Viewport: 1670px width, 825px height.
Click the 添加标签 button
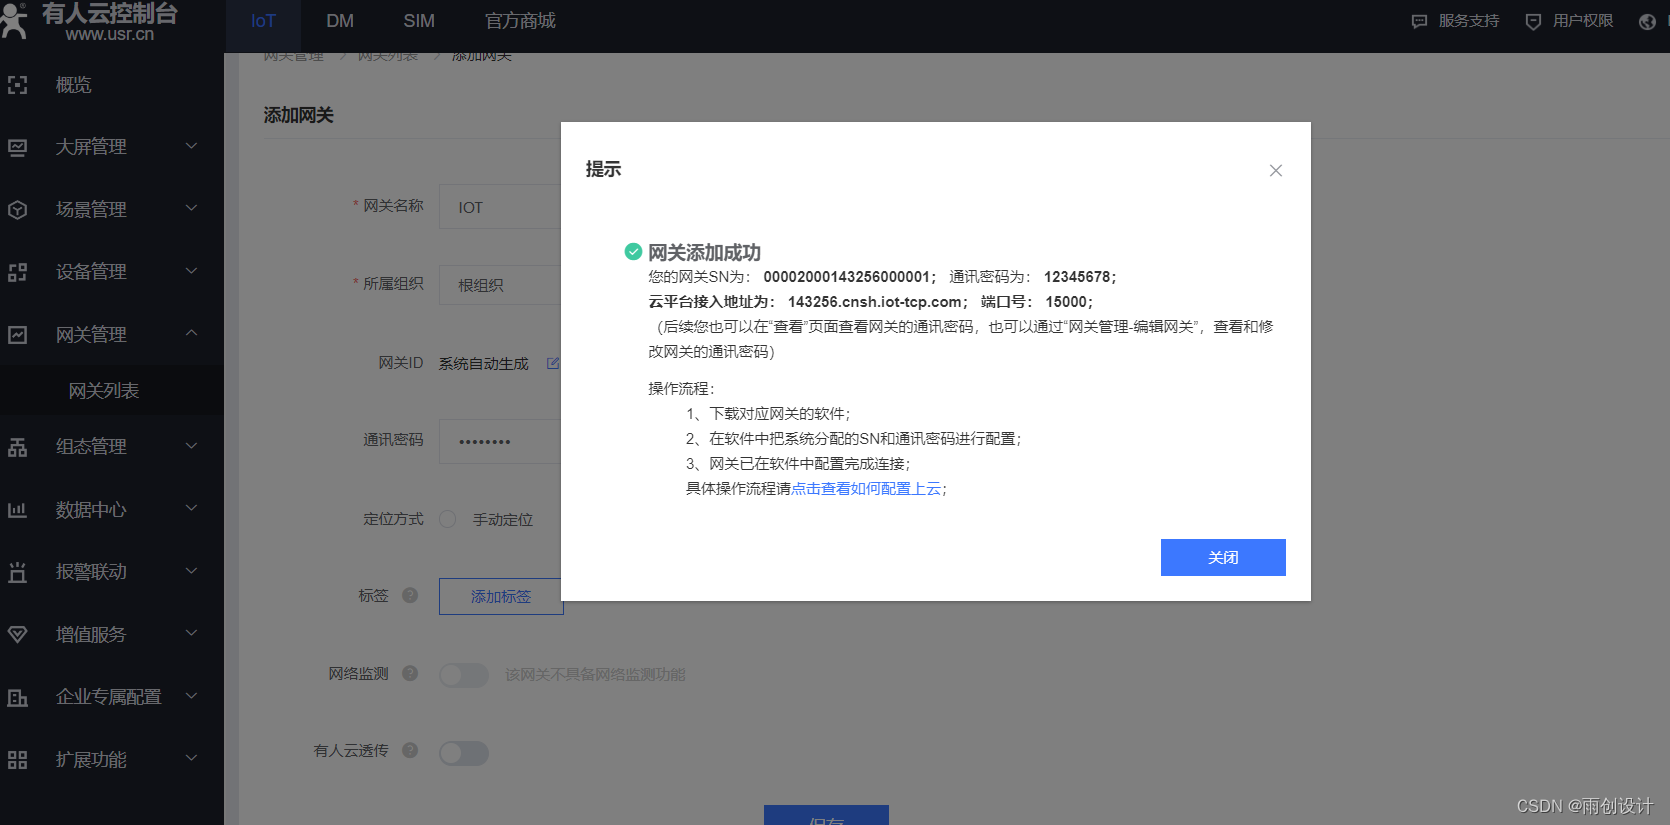click(501, 596)
